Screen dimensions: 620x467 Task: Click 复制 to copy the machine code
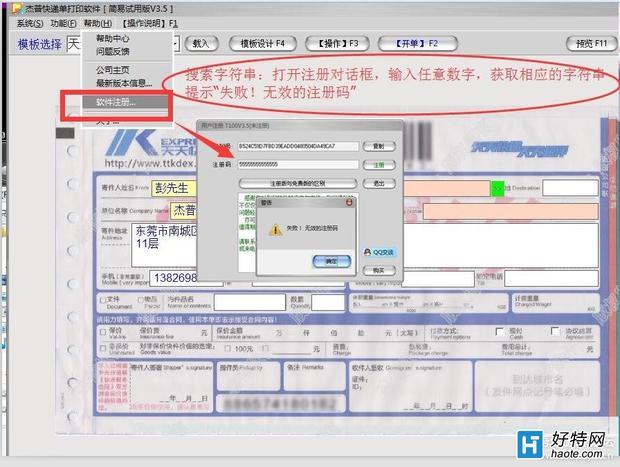(379, 146)
